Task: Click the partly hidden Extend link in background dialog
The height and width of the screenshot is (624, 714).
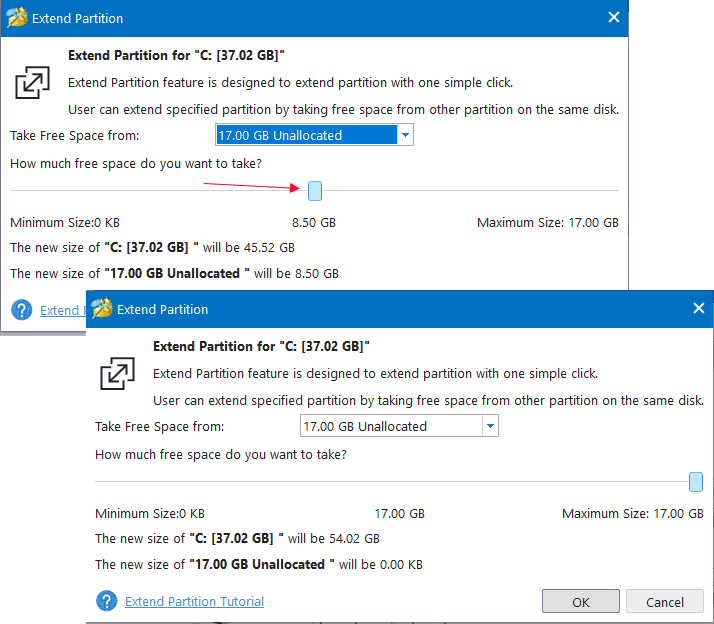Action: [x=59, y=310]
